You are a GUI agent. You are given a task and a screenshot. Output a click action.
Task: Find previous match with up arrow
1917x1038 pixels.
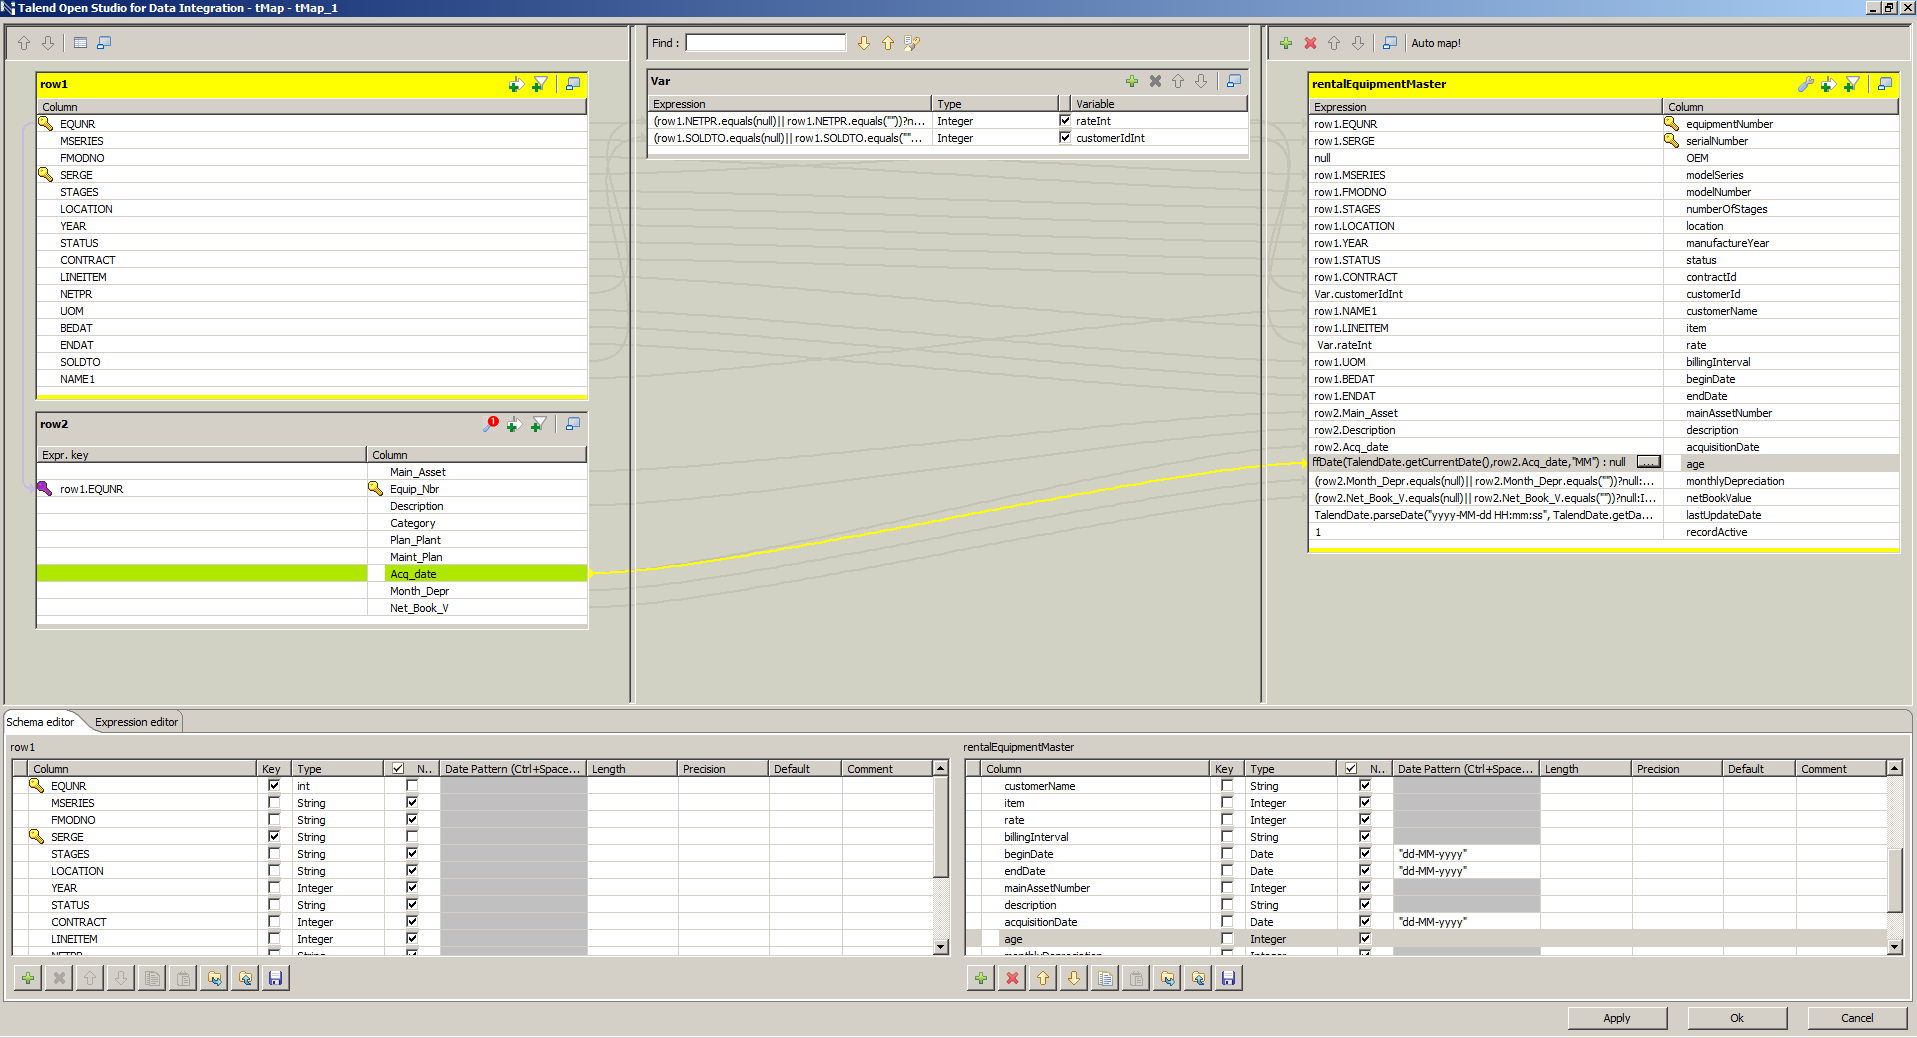click(x=888, y=43)
